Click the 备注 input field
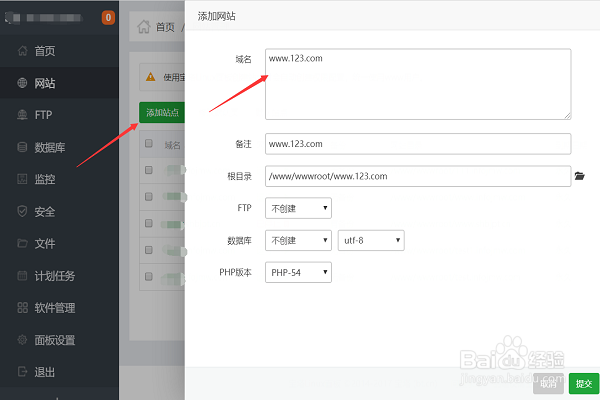 [418, 144]
